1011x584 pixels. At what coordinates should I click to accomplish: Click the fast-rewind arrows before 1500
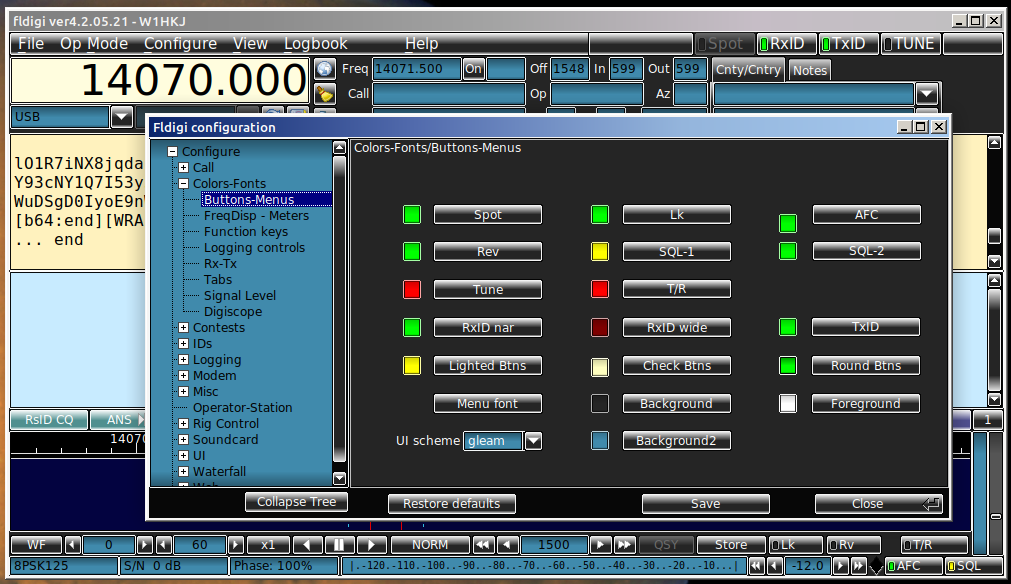pos(483,545)
